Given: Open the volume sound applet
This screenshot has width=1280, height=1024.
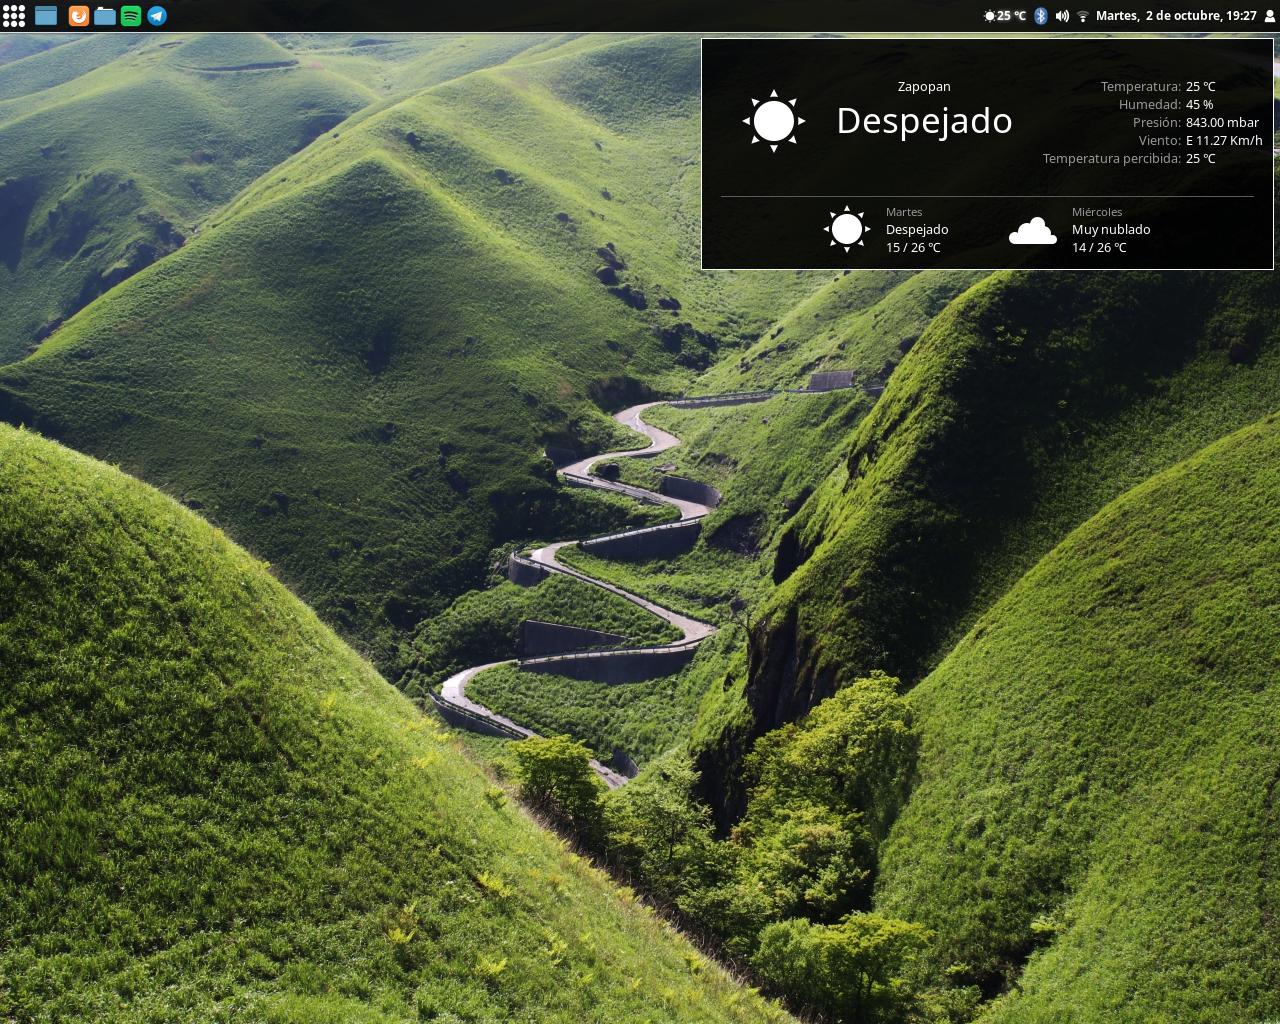Looking at the screenshot, I should 1062,15.
